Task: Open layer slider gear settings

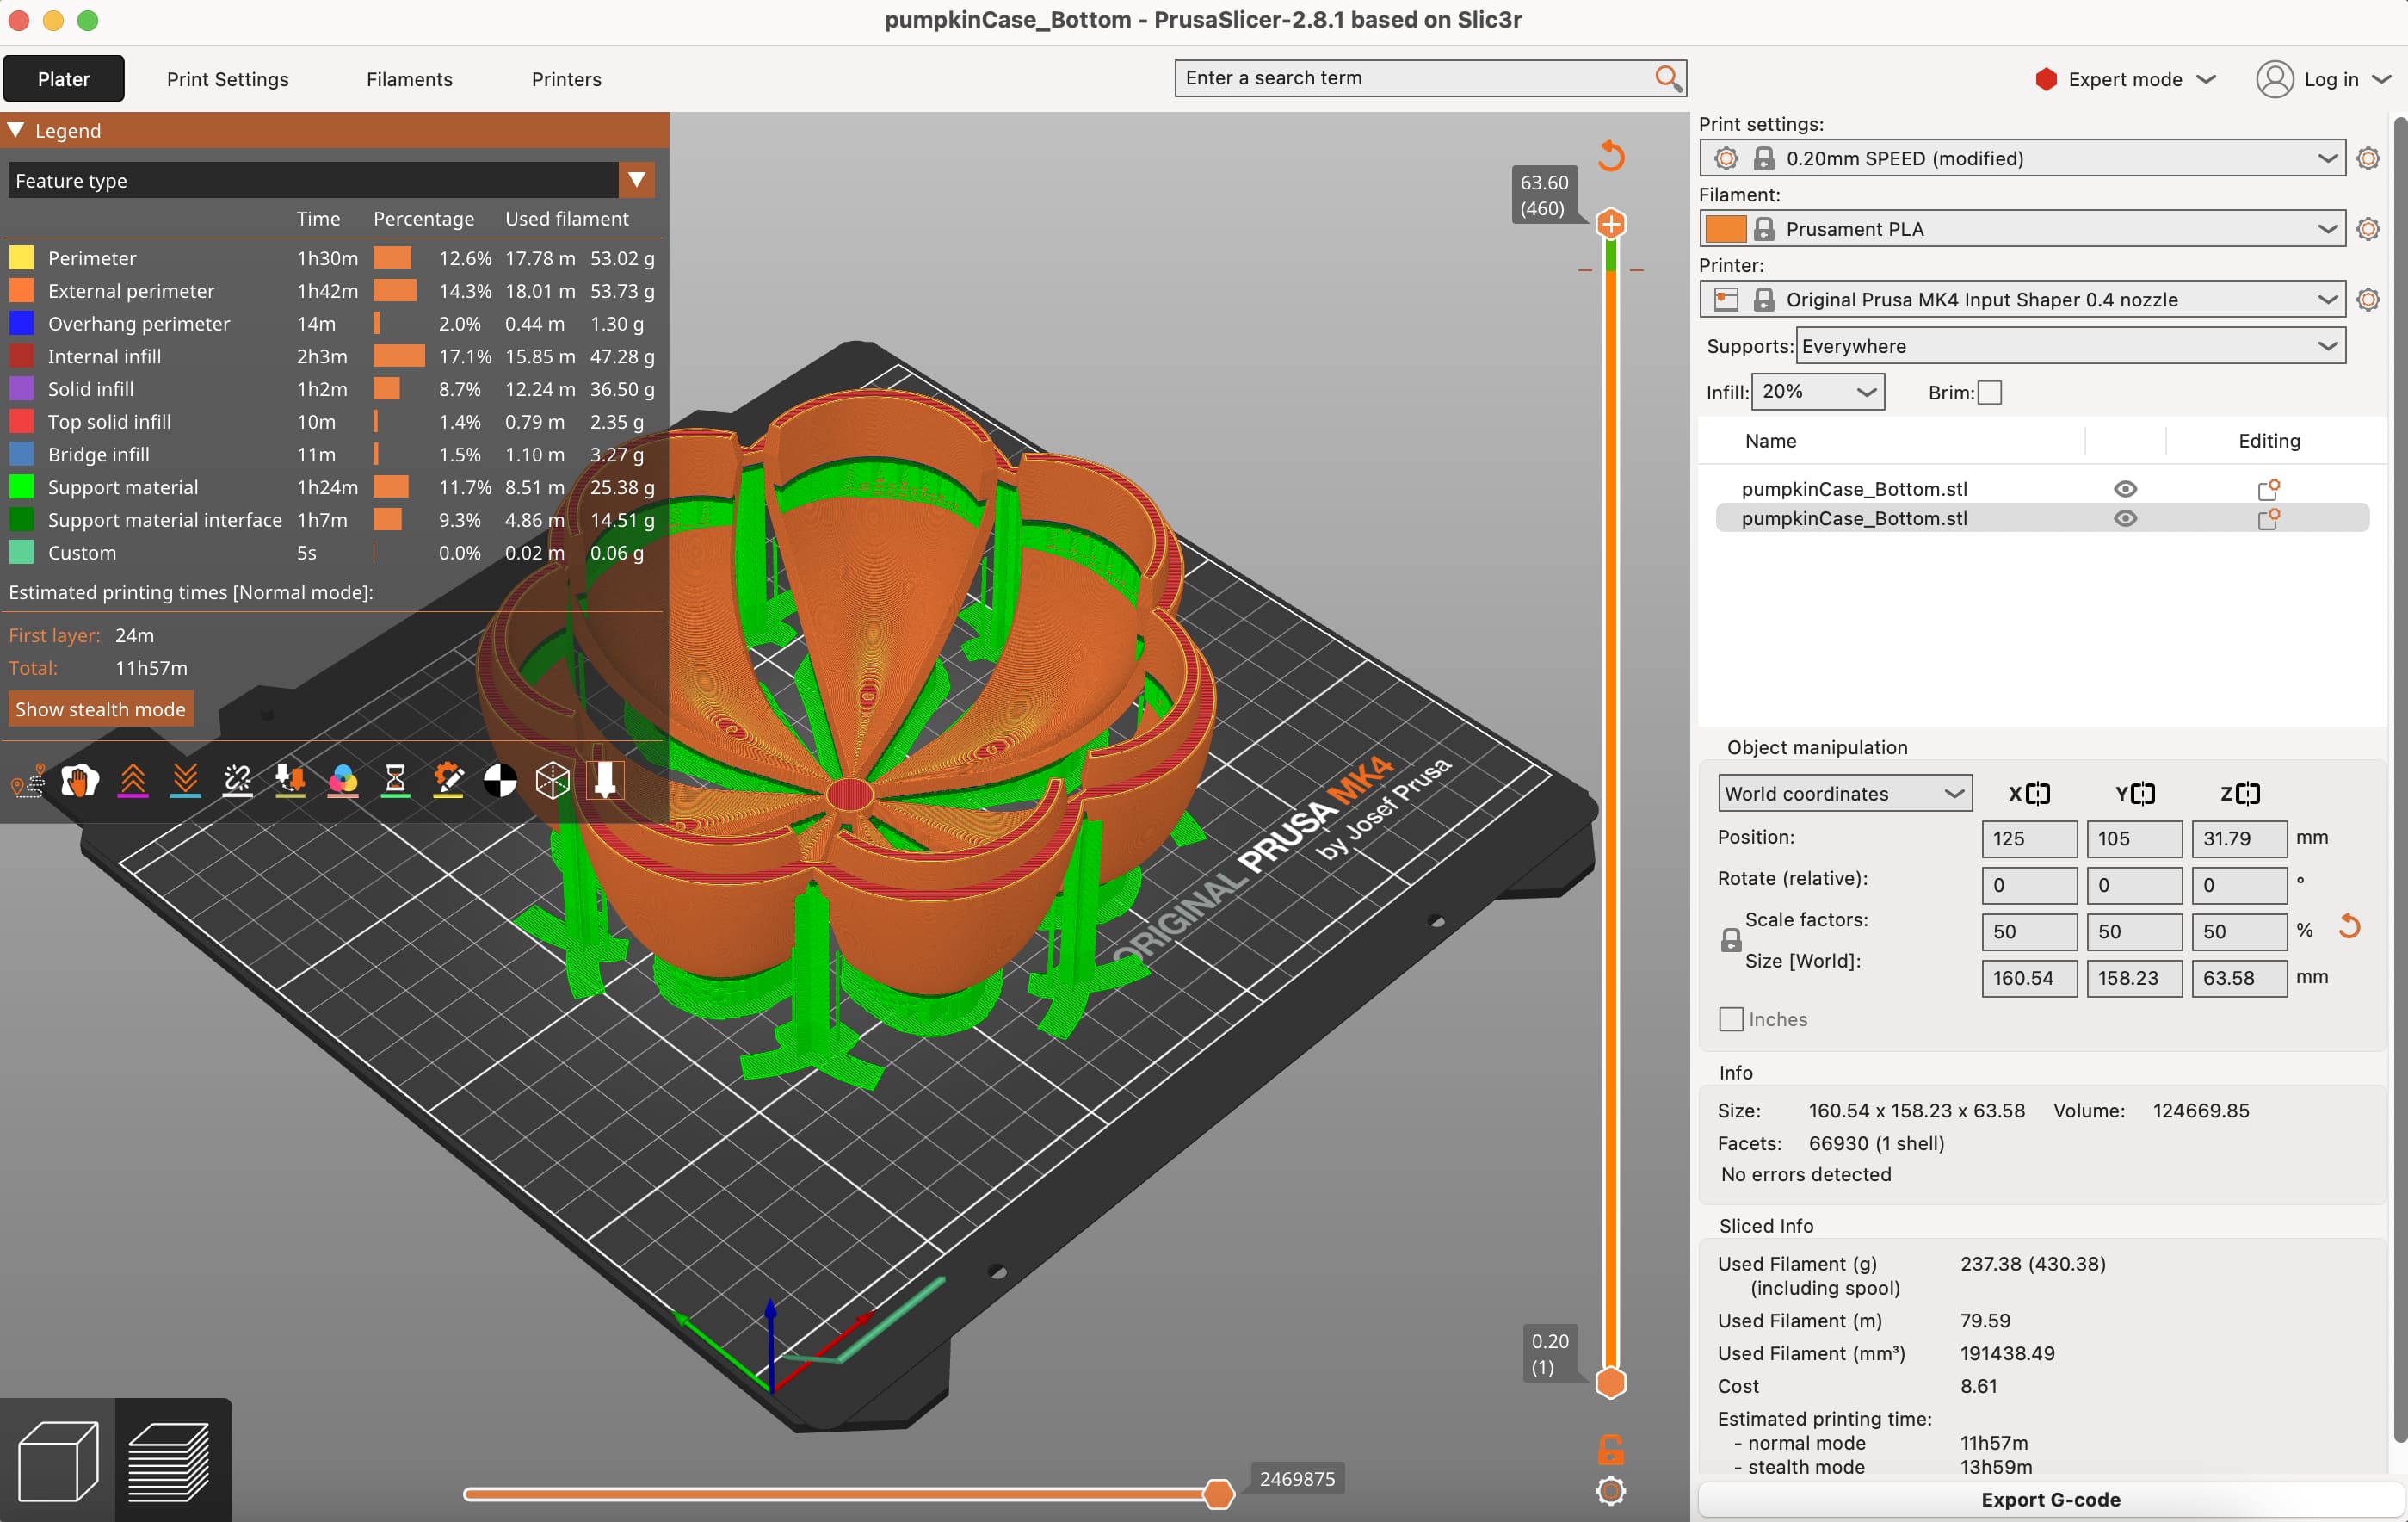Action: tap(1611, 1491)
